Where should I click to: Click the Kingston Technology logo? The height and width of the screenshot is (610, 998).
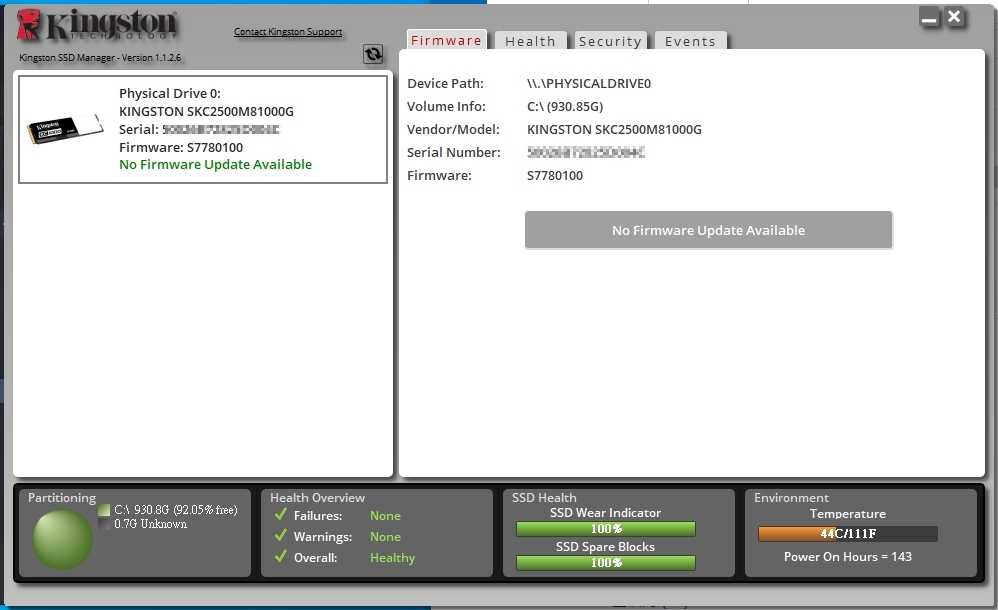[97, 25]
